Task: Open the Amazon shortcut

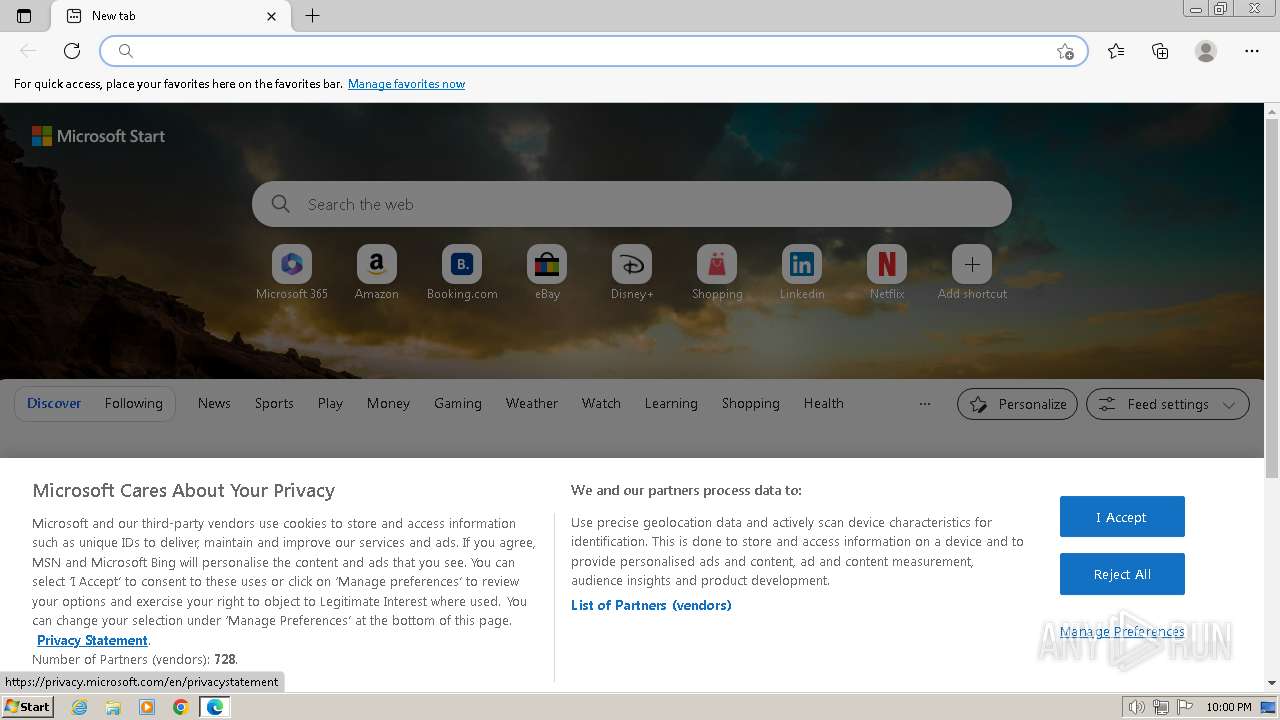Action: [377, 273]
